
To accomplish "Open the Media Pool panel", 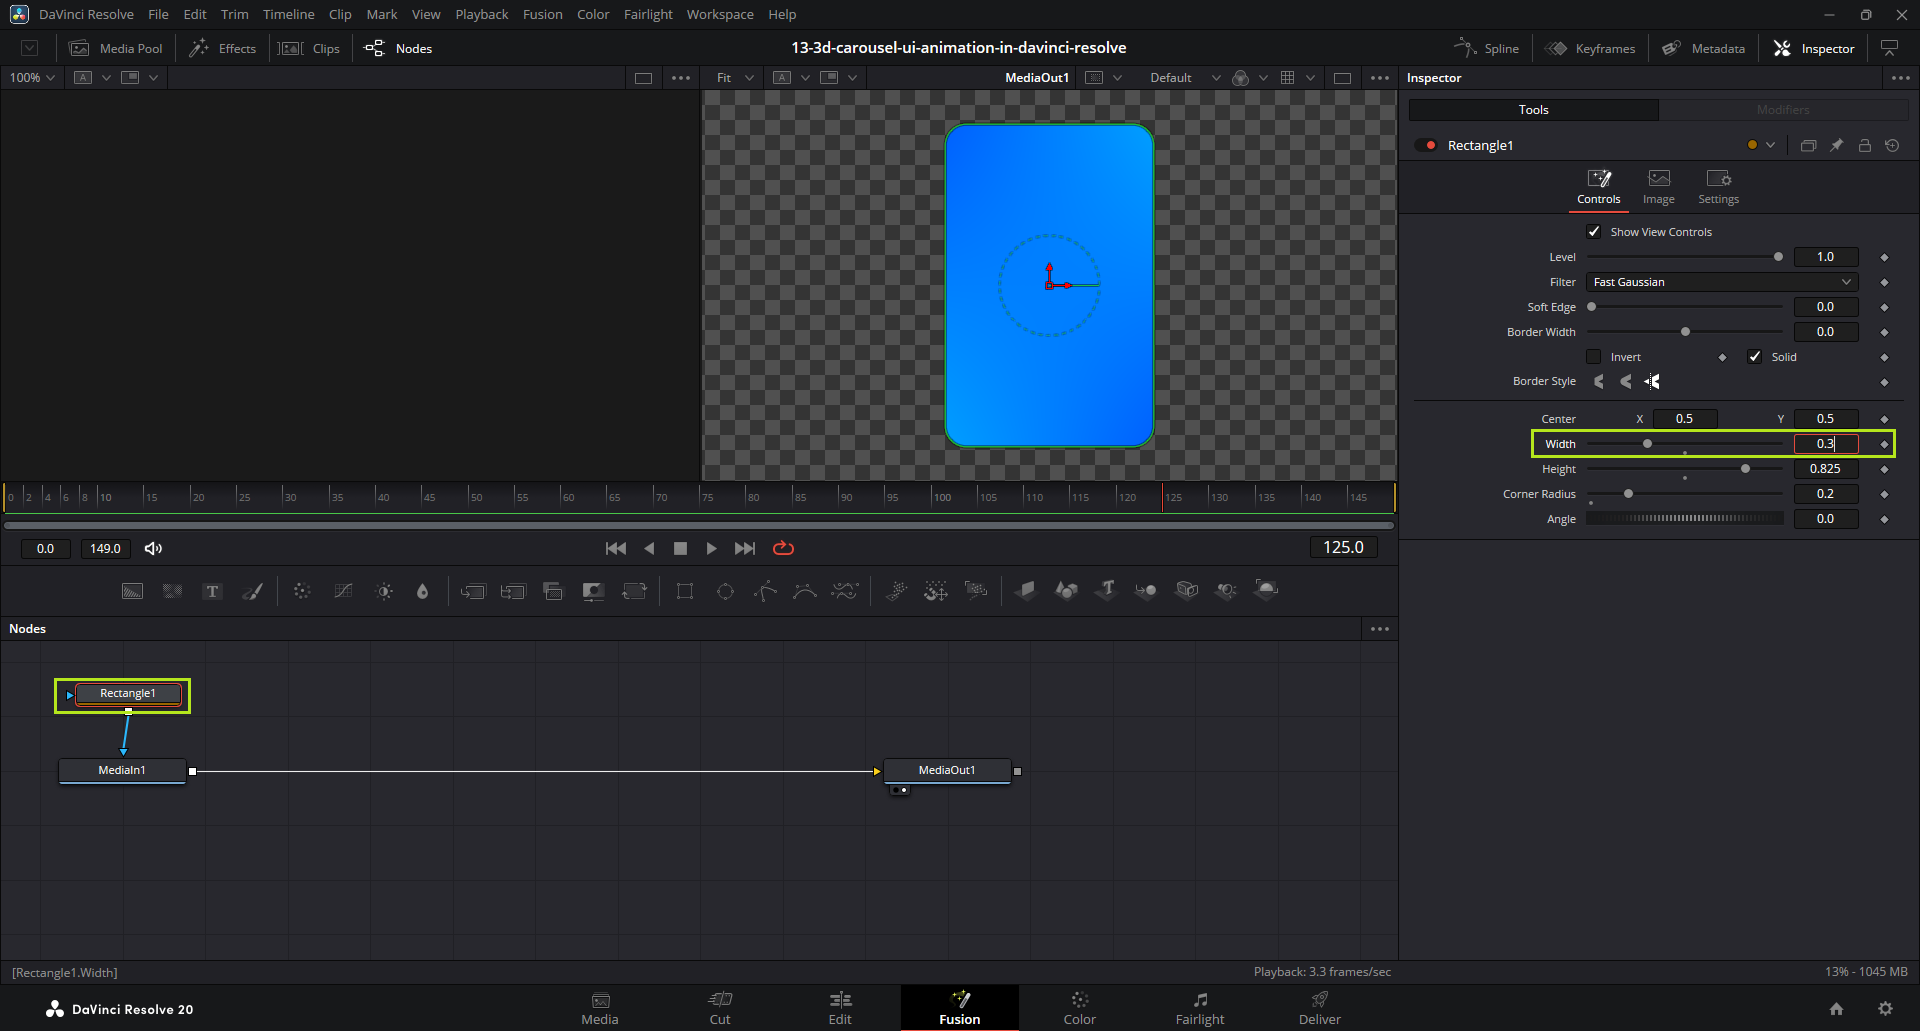I will (x=116, y=49).
